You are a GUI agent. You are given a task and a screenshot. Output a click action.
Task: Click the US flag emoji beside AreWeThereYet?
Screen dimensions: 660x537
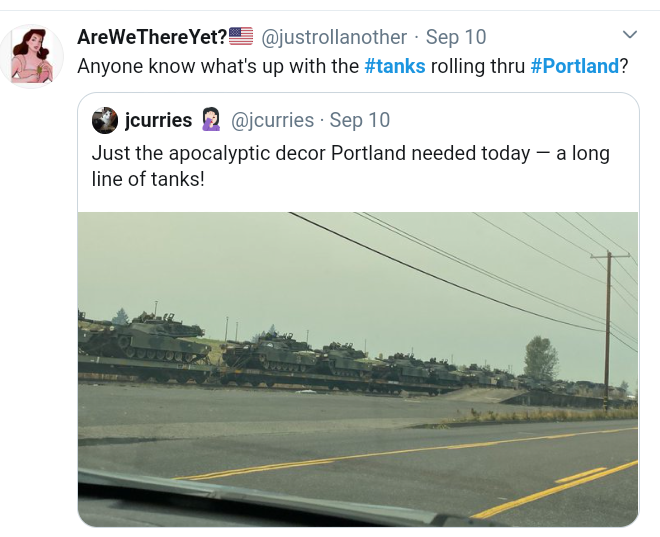241,37
